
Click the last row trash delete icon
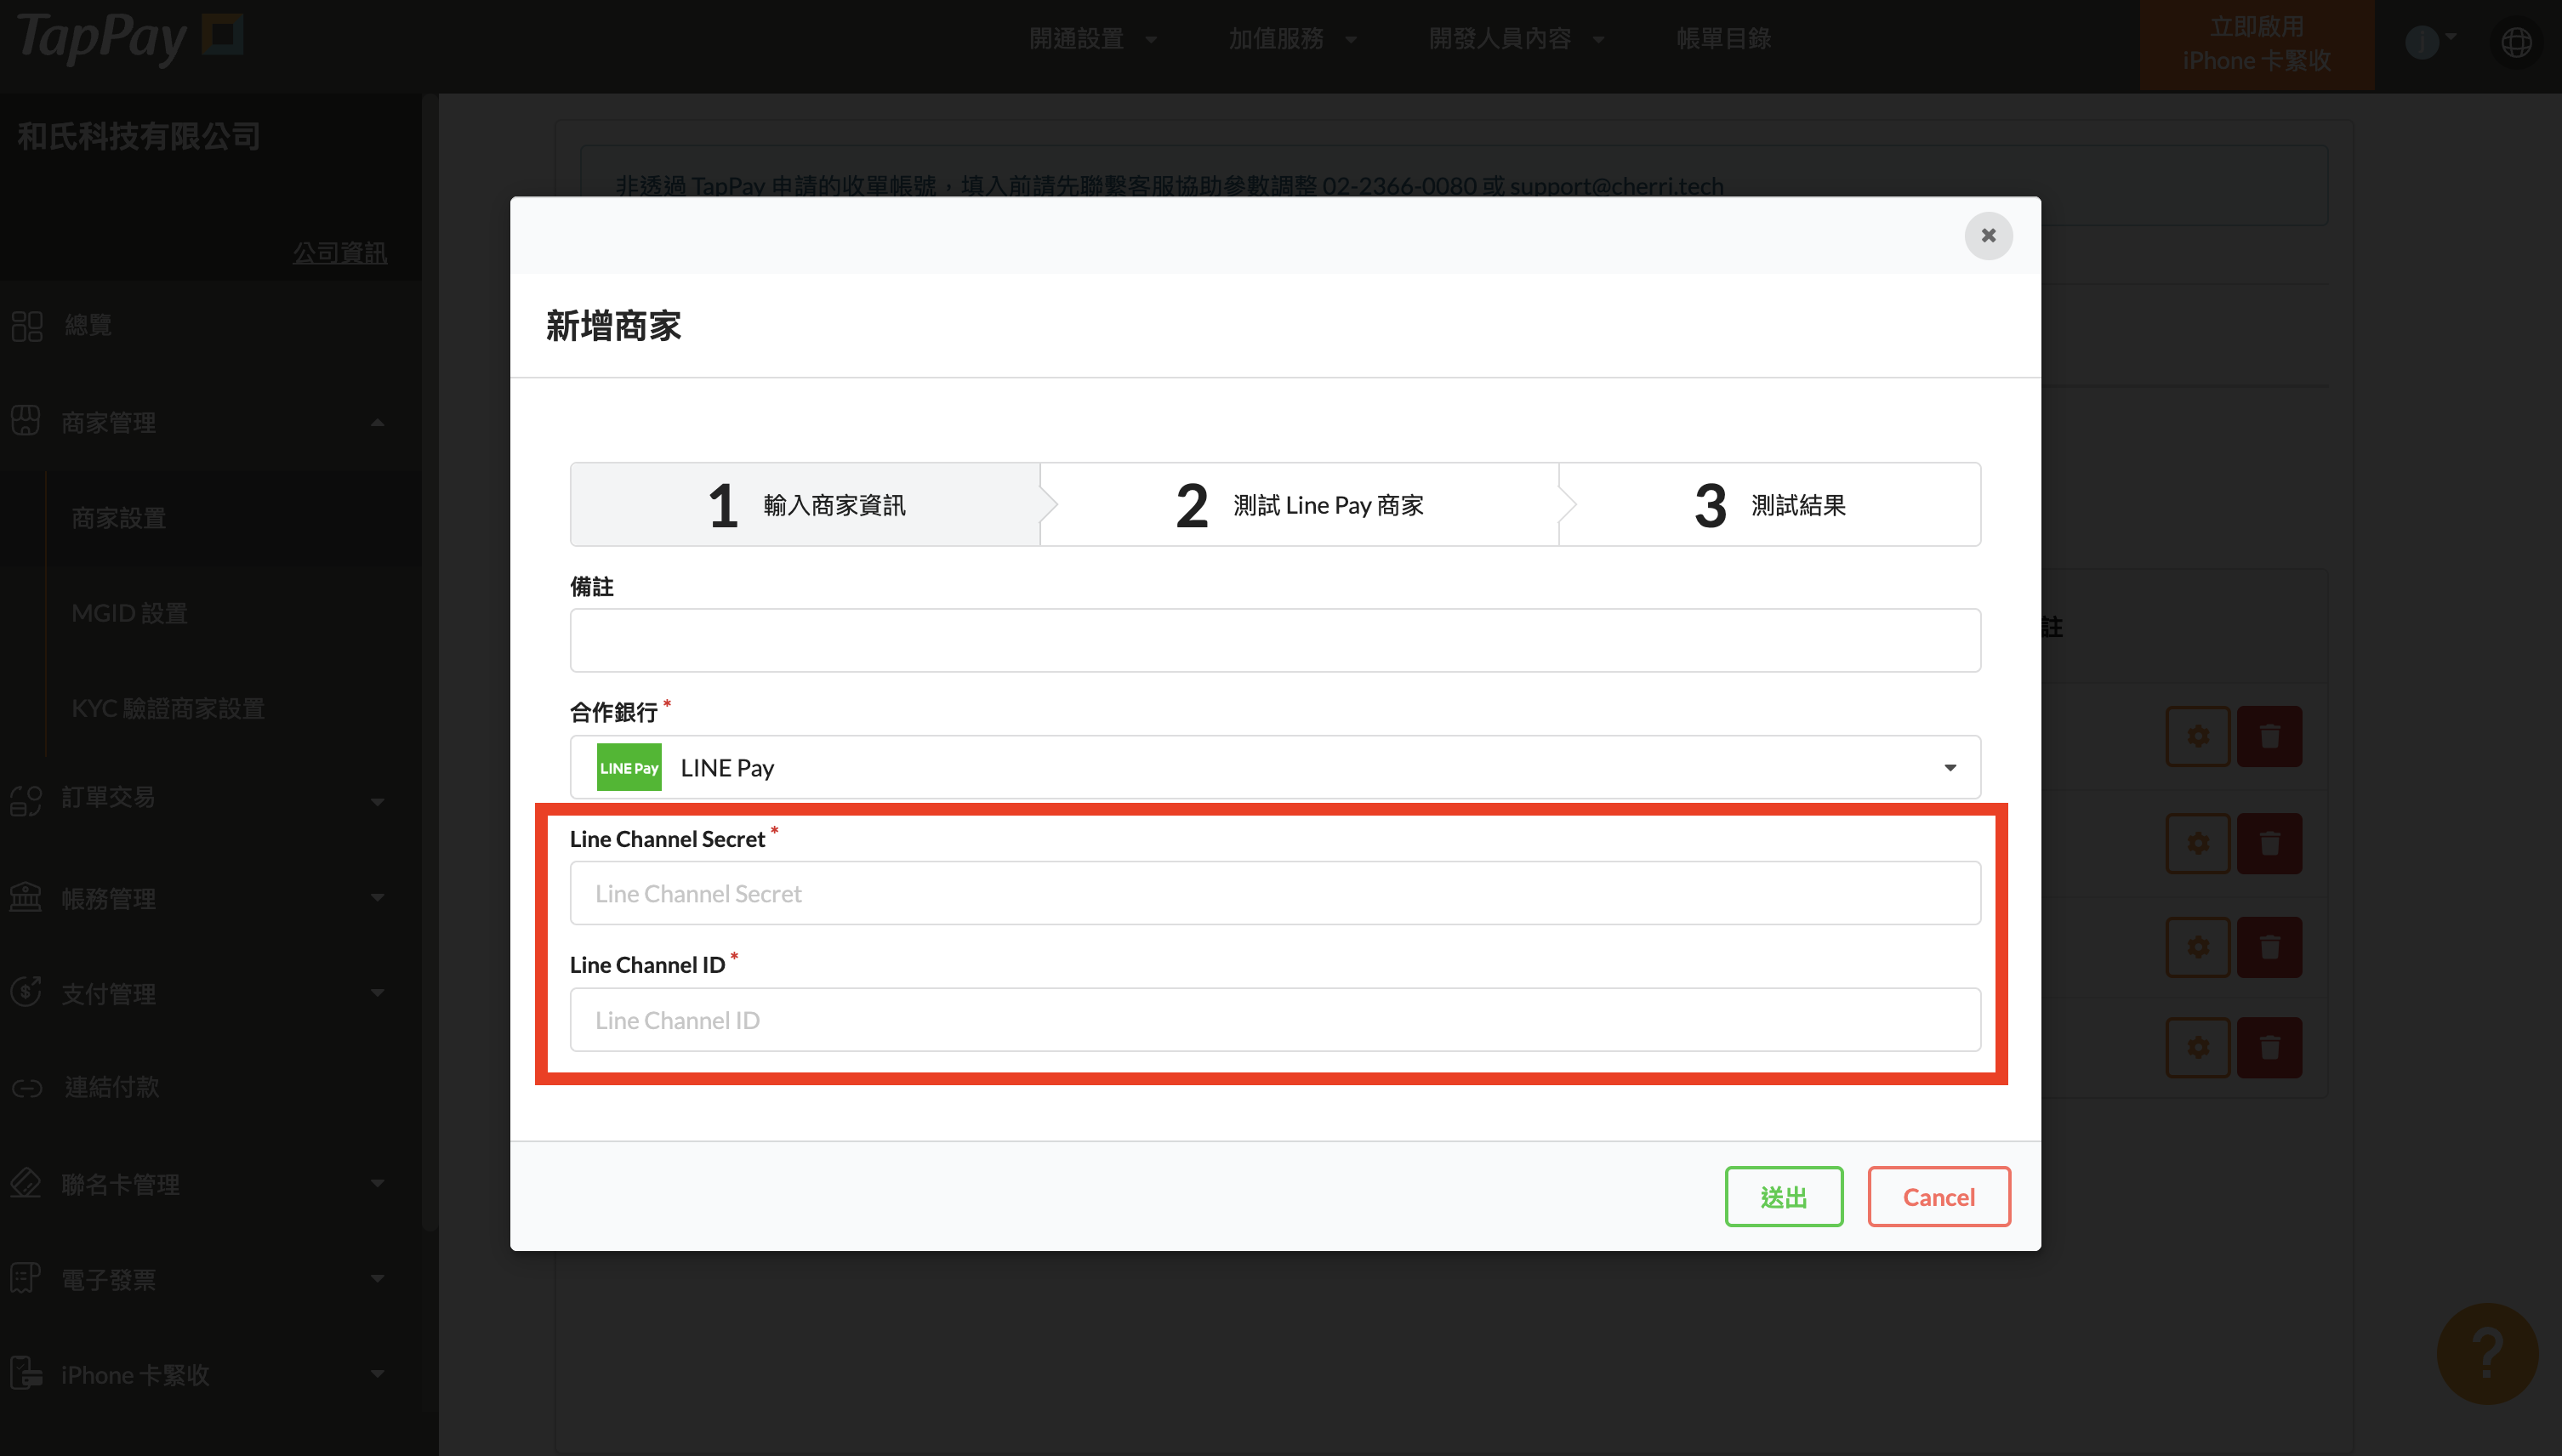[2269, 1047]
